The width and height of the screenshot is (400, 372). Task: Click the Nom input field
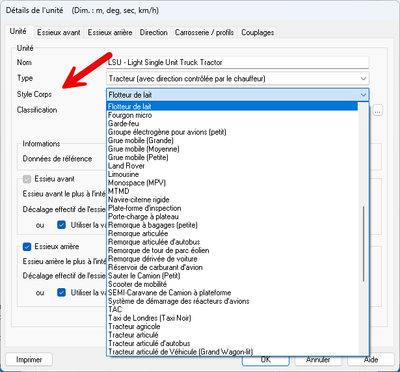coord(238,62)
